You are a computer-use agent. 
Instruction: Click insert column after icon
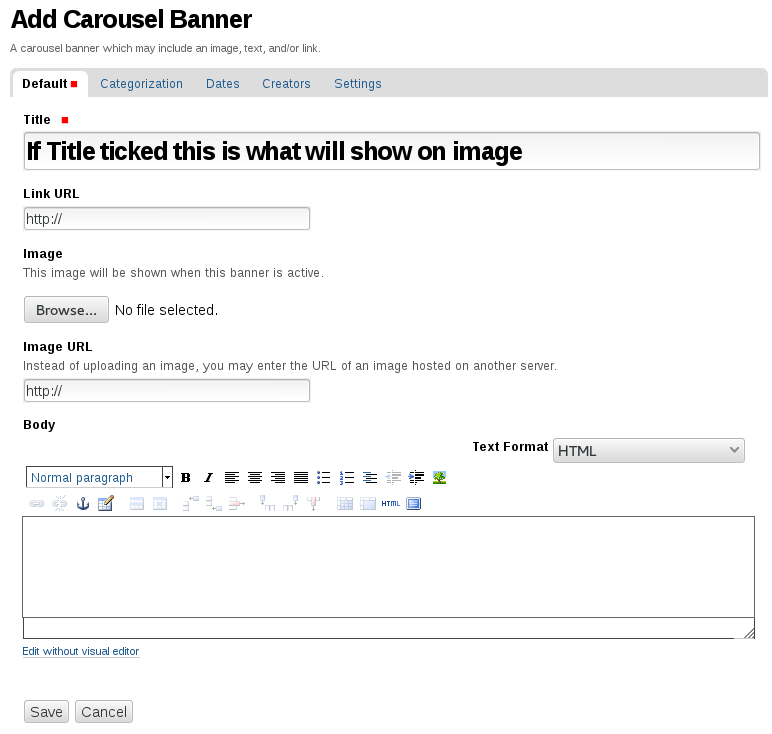[290, 504]
